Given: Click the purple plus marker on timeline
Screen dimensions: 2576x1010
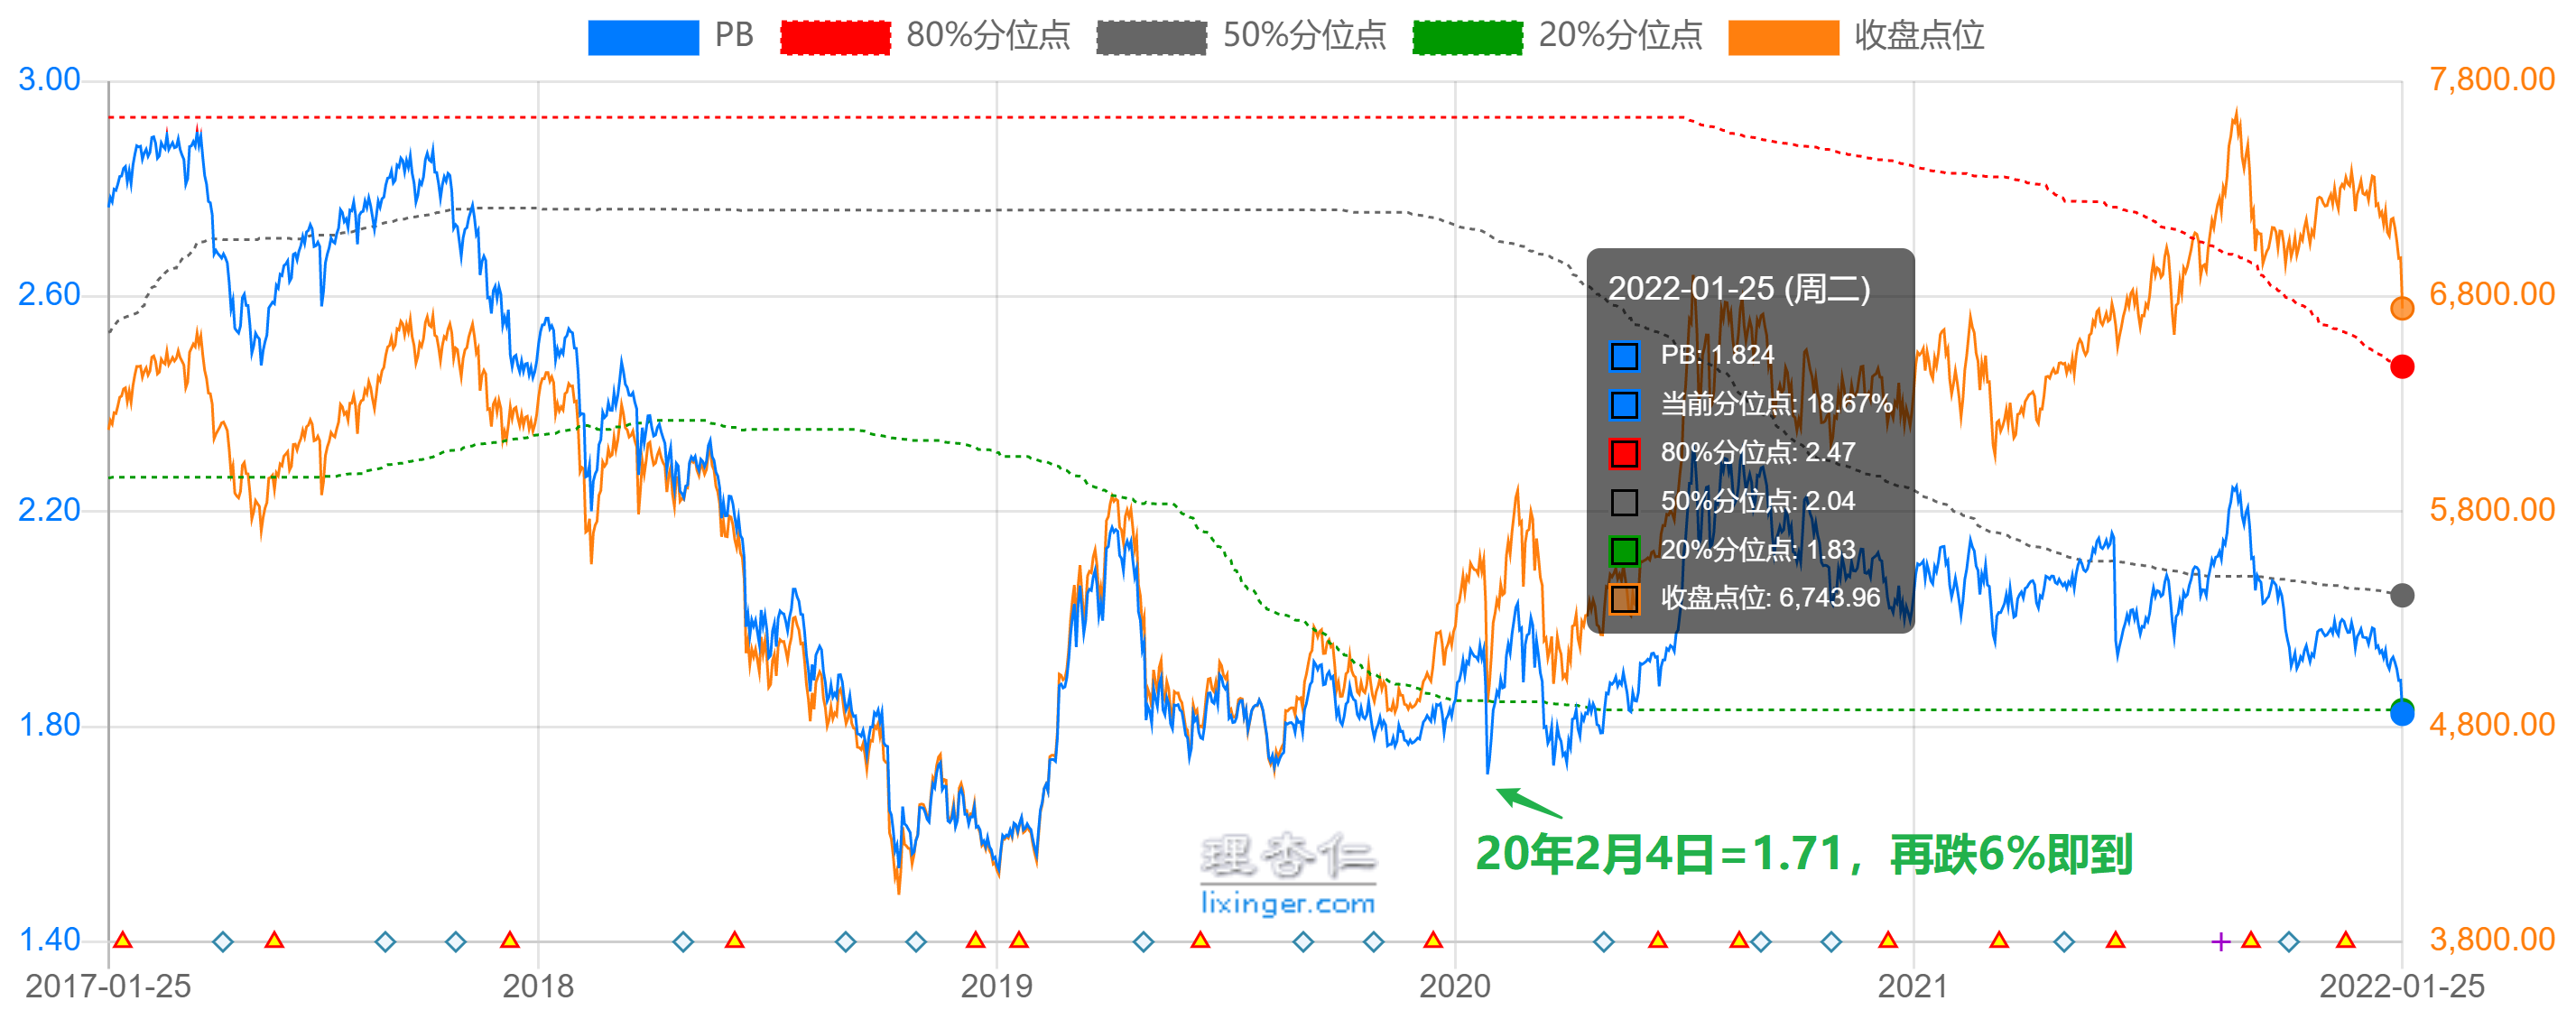Looking at the screenshot, I should 2220,941.
